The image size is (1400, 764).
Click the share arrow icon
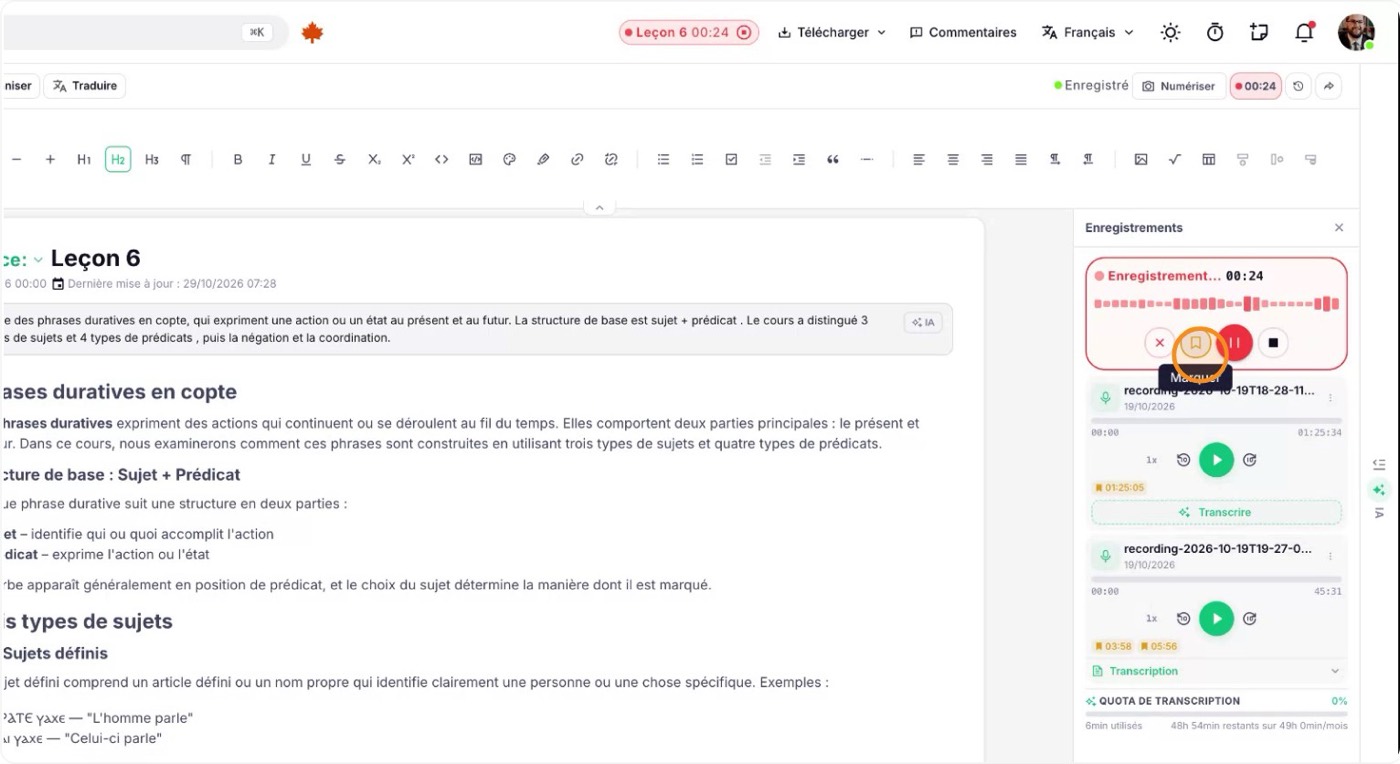click(1329, 86)
